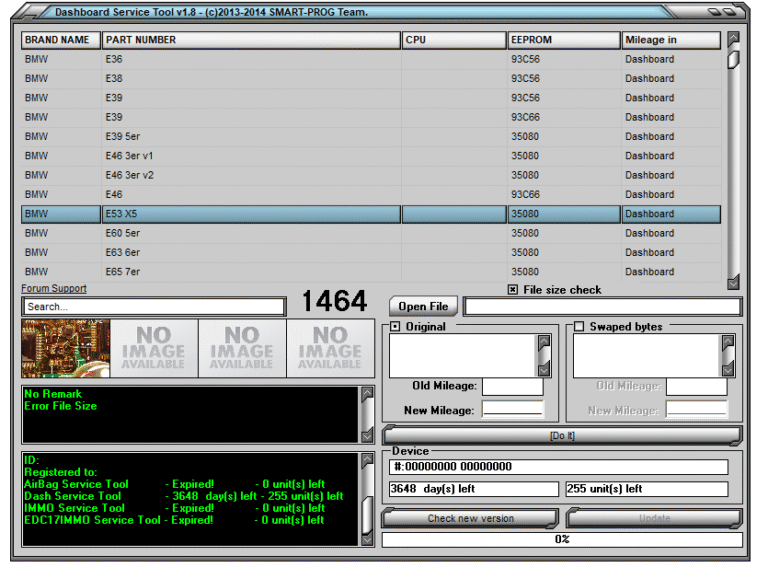Screen dimensions: 768x579
Task: Click the CPU column header
Action: coord(454,40)
